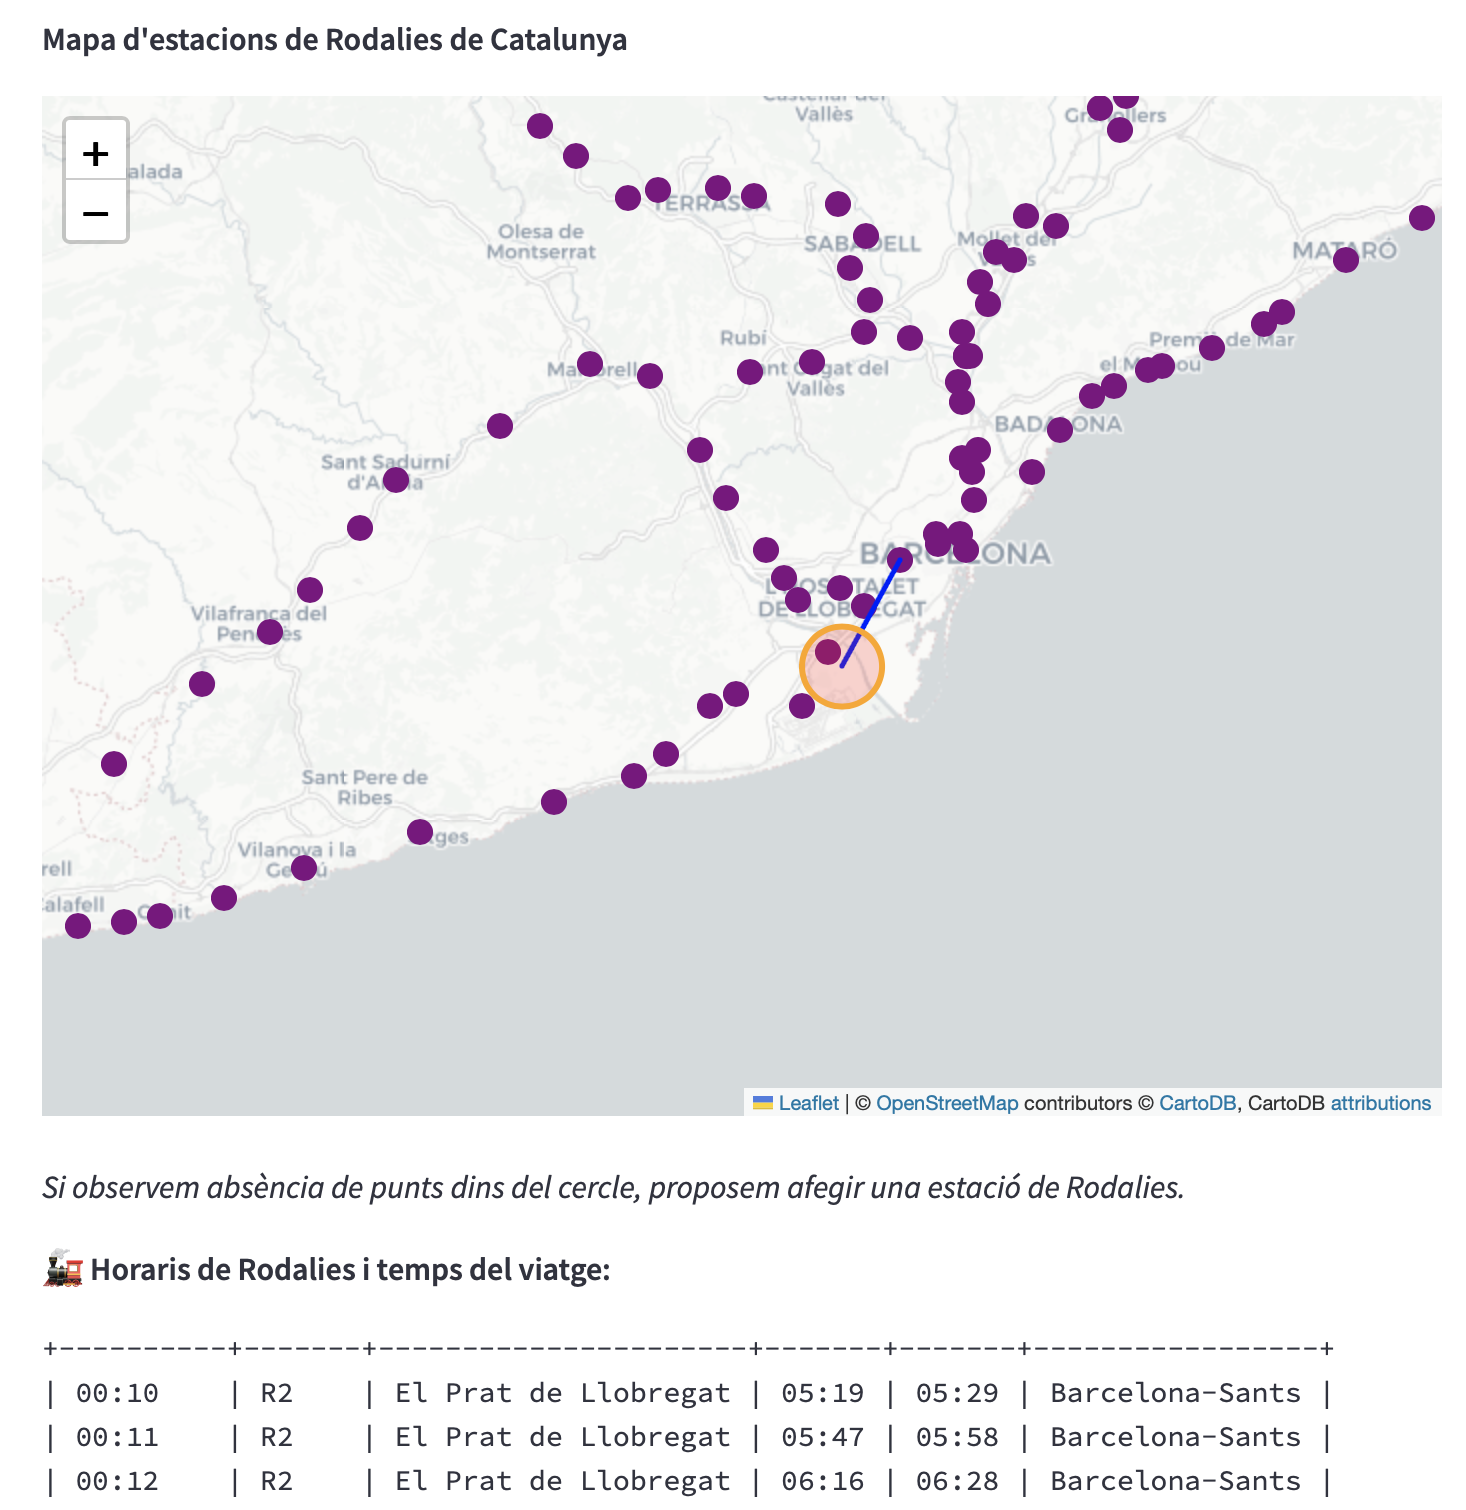
Task: Open CartoDB attributions link
Action: coord(1380,1103)
